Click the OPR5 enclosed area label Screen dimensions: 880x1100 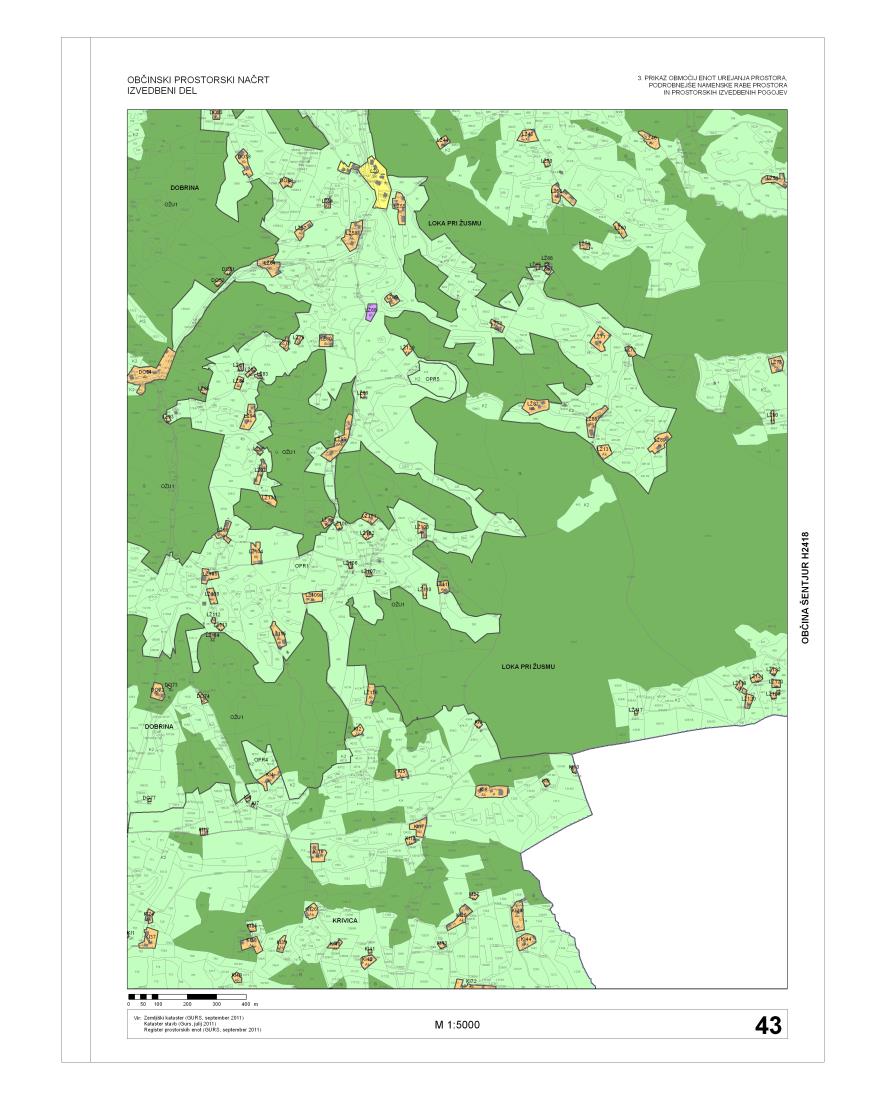433,380
